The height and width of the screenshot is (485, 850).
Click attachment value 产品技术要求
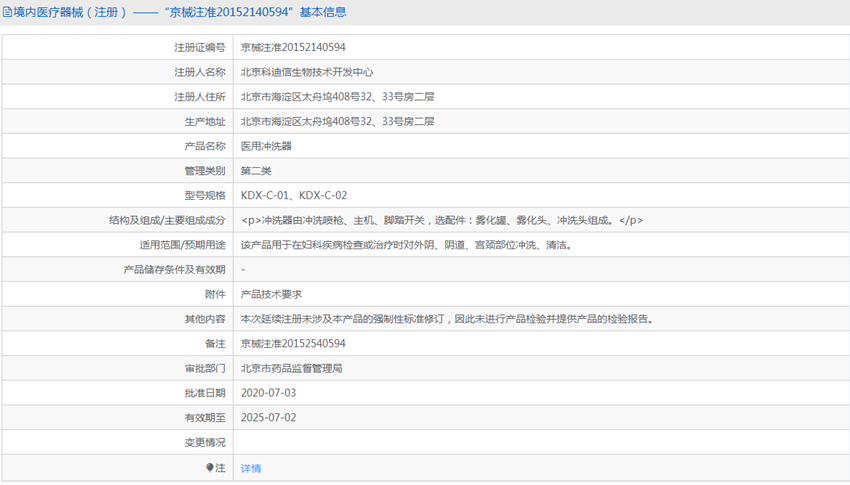271,294
